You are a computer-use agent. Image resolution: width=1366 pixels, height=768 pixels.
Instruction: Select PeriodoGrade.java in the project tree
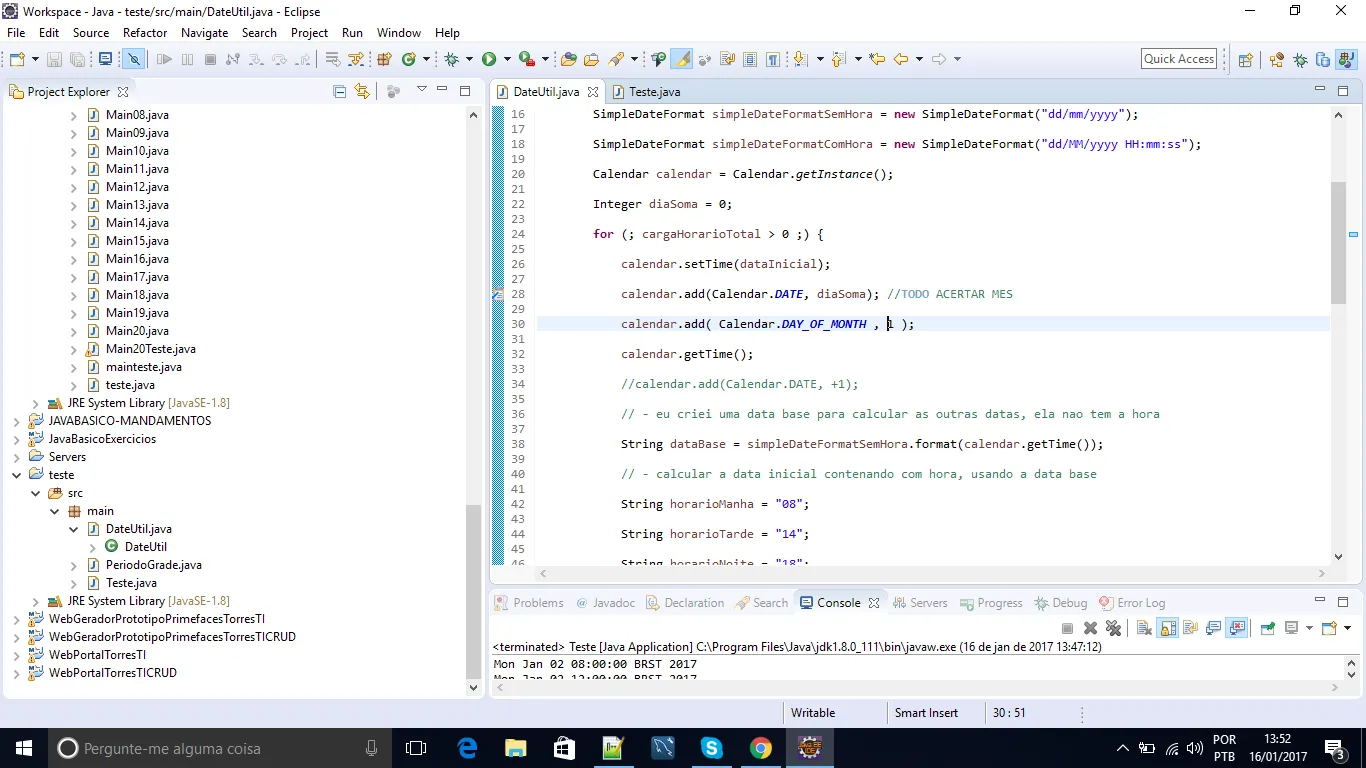[153, 565]
